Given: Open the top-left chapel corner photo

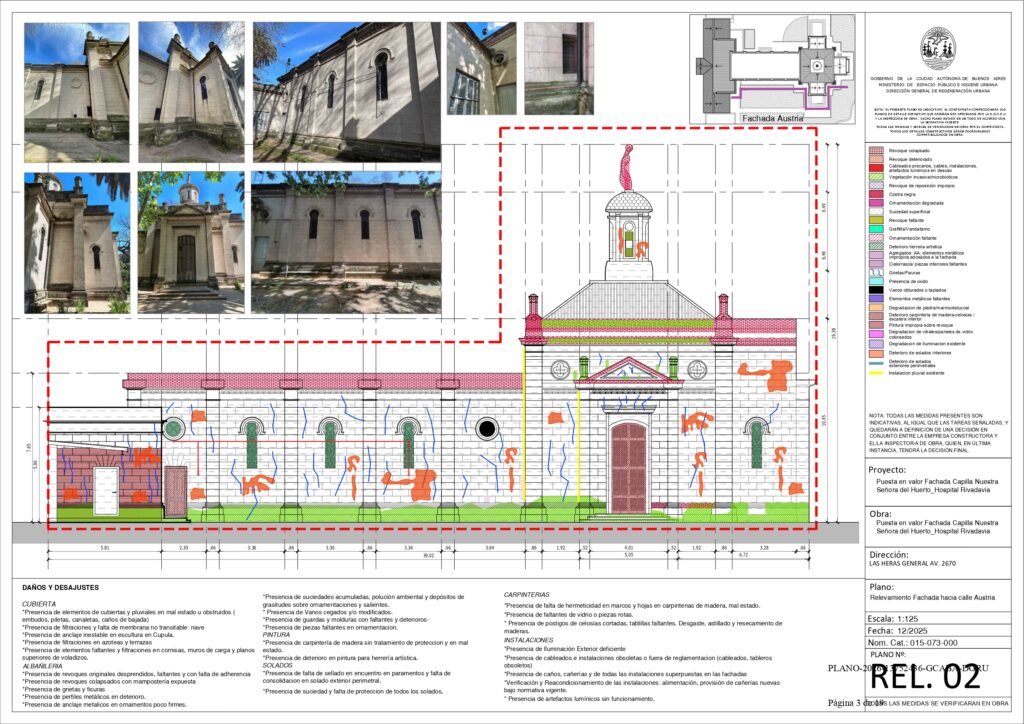Looking at the screenshot, I should click(75, 90).
